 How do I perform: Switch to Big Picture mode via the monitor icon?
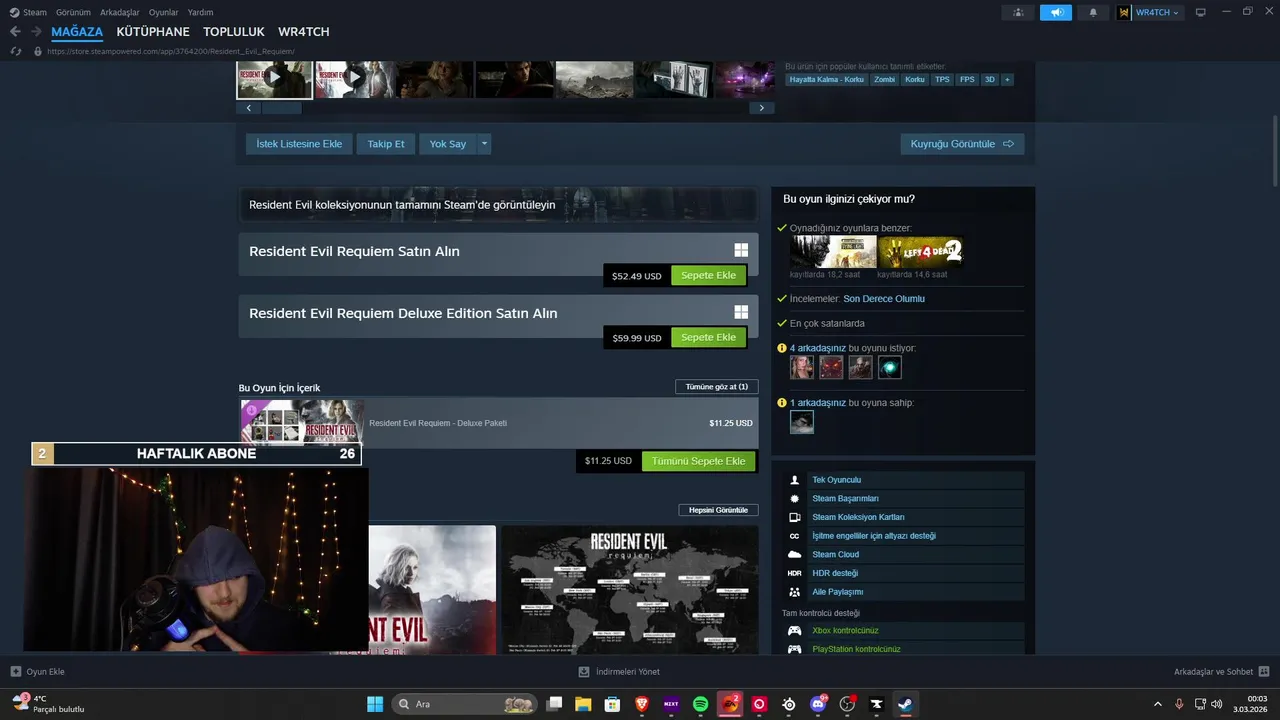coord(1201,12)
